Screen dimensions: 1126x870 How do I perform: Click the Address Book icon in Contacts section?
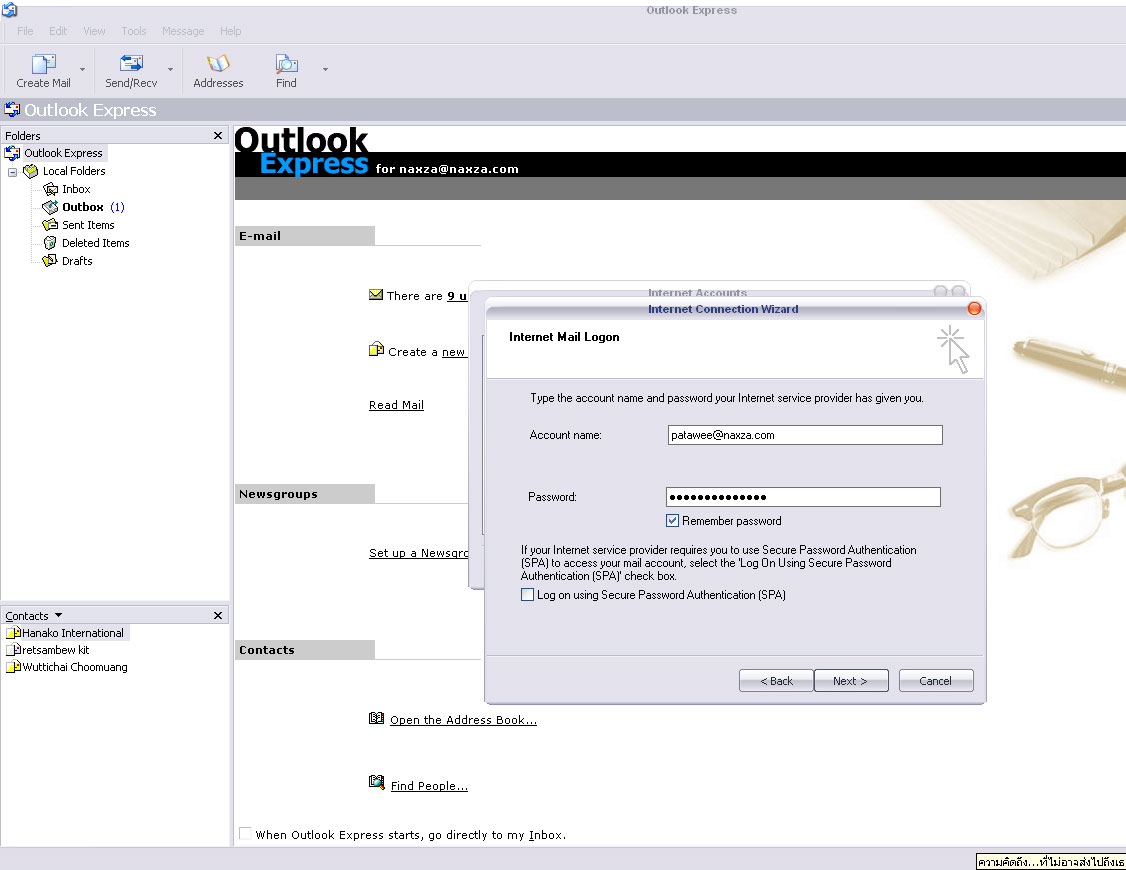tap(376, 719)
